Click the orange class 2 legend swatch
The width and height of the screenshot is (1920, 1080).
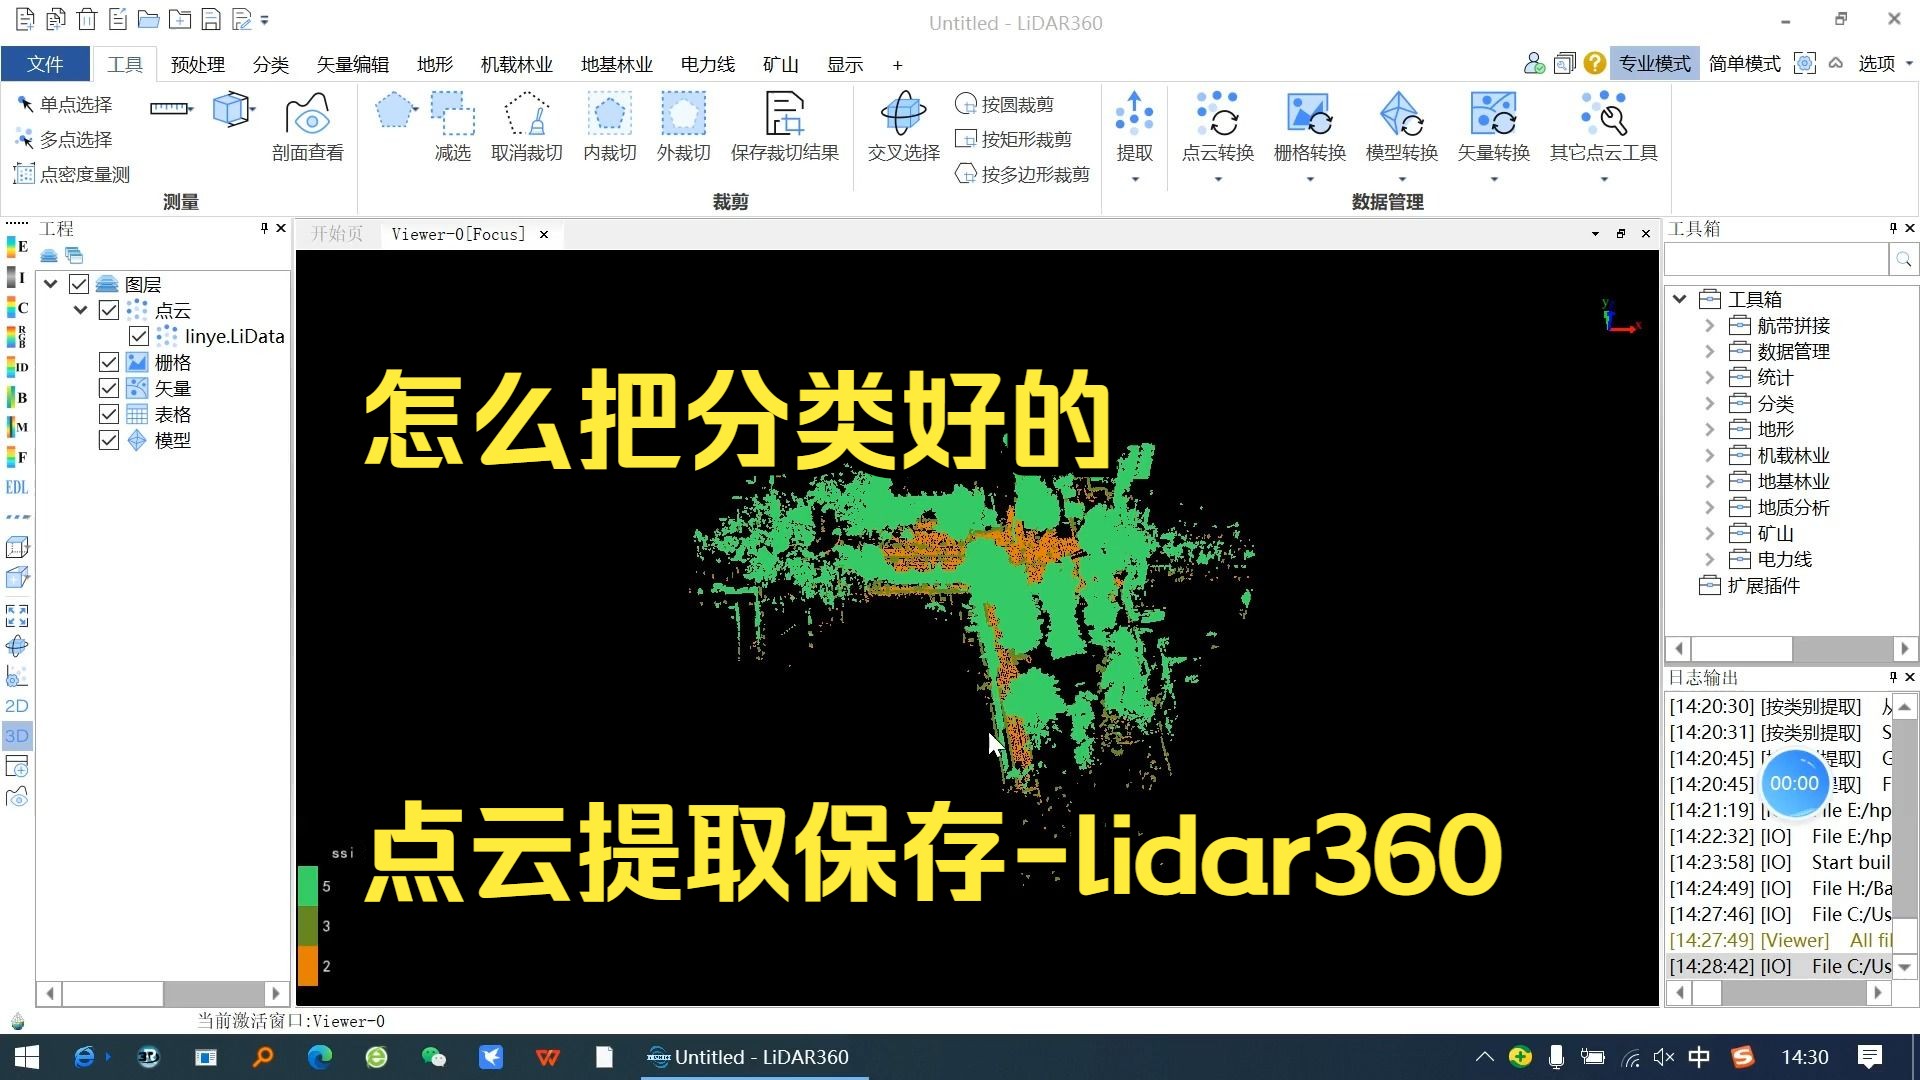pyautogui.click(x=308, y=966)
